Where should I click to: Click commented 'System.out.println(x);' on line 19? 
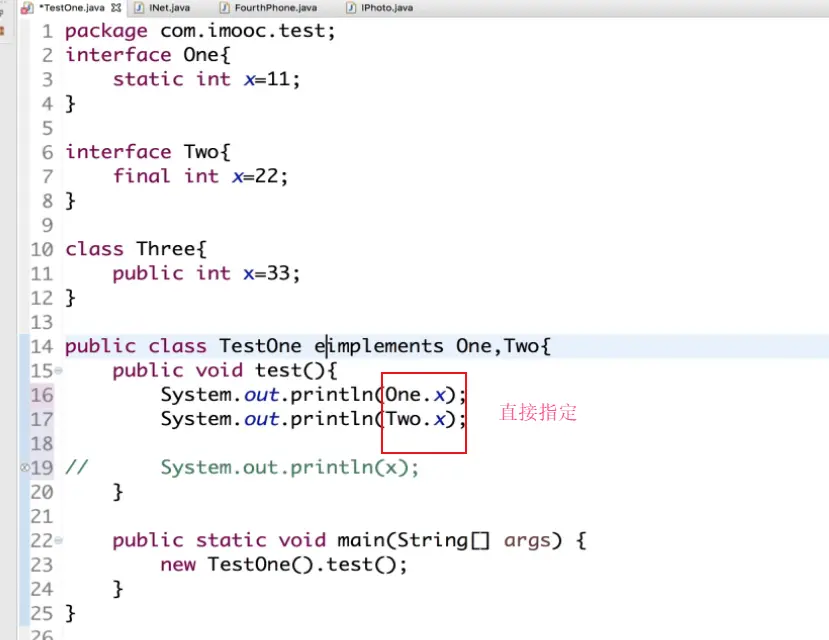tap(290, 468)
